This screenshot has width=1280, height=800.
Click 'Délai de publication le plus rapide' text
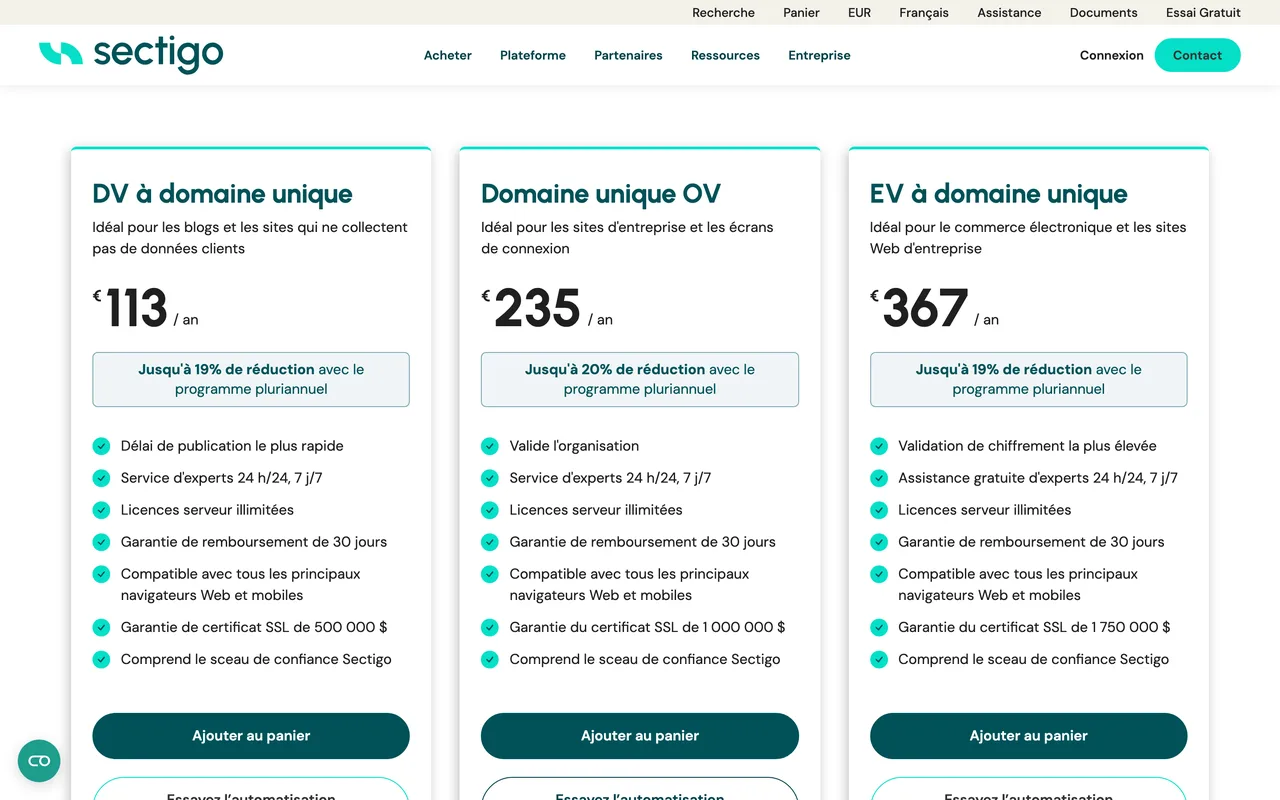point(232,446)
